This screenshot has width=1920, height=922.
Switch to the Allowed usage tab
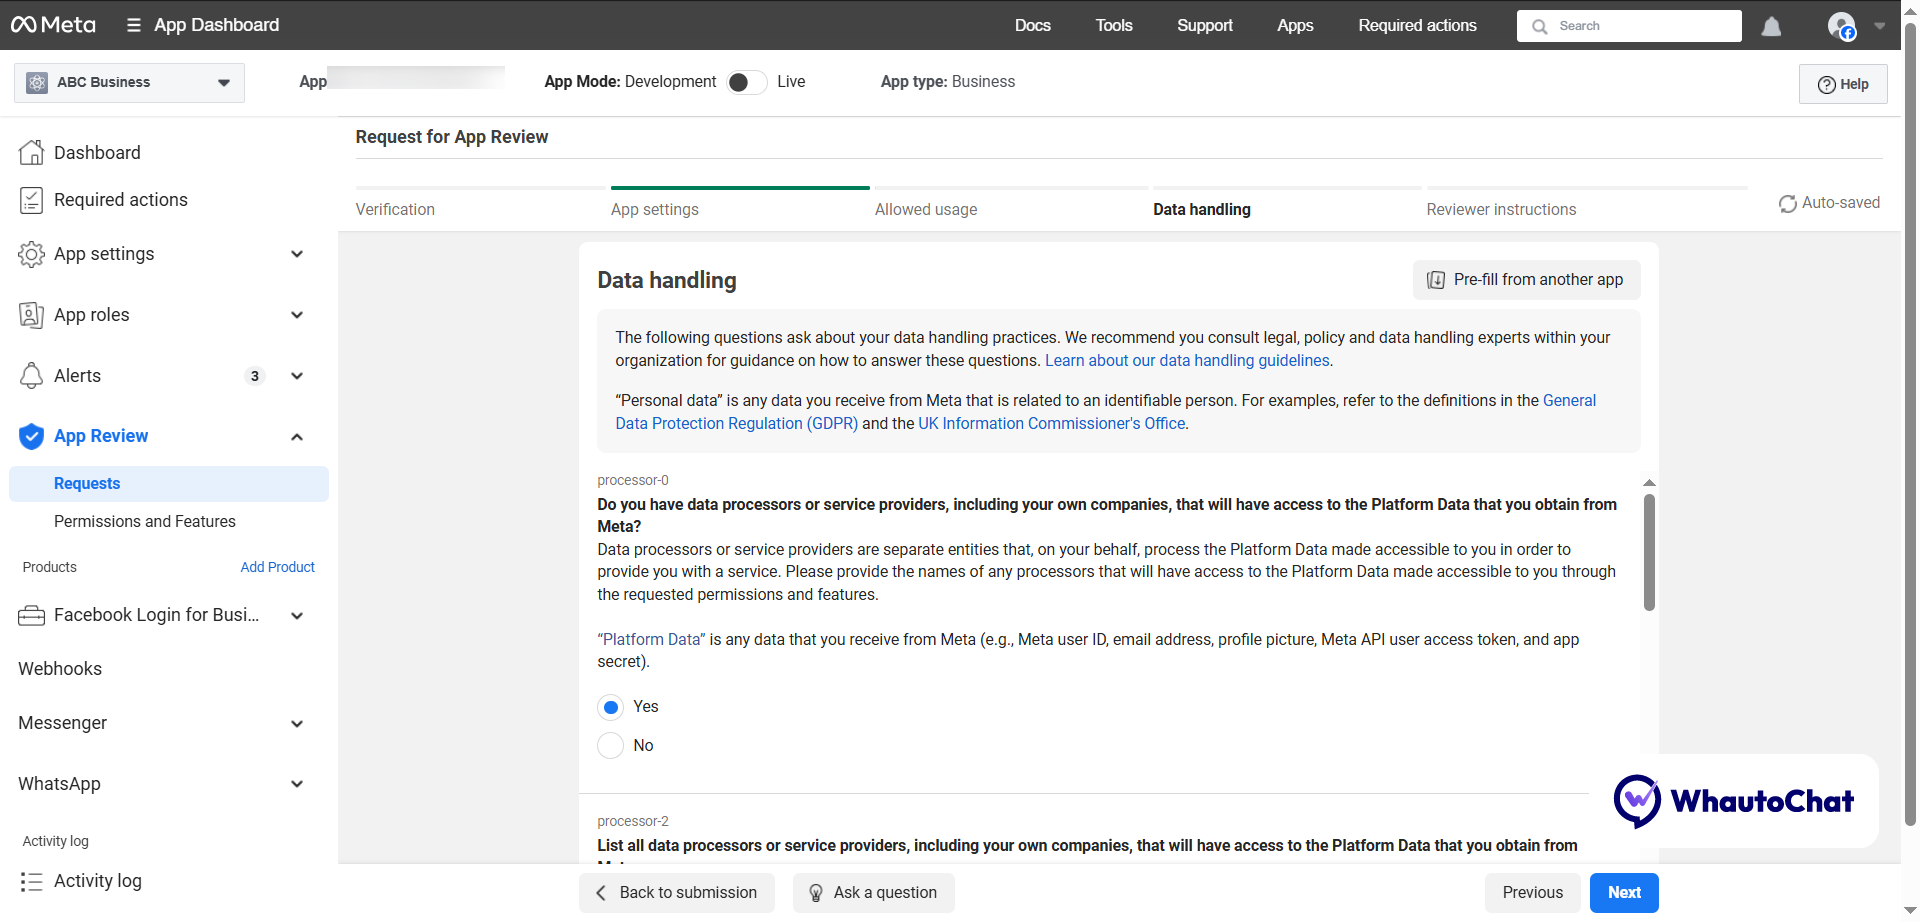pyautogui.click(x=926, y=209)
